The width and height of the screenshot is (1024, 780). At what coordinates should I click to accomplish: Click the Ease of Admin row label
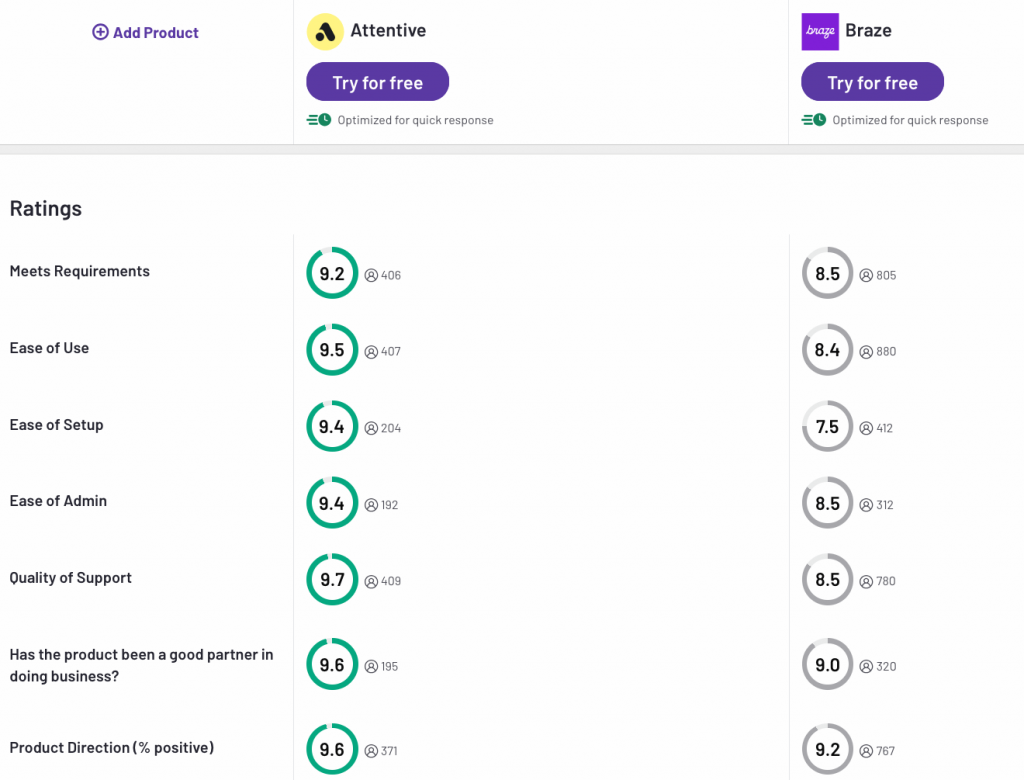tap(58, 501)
